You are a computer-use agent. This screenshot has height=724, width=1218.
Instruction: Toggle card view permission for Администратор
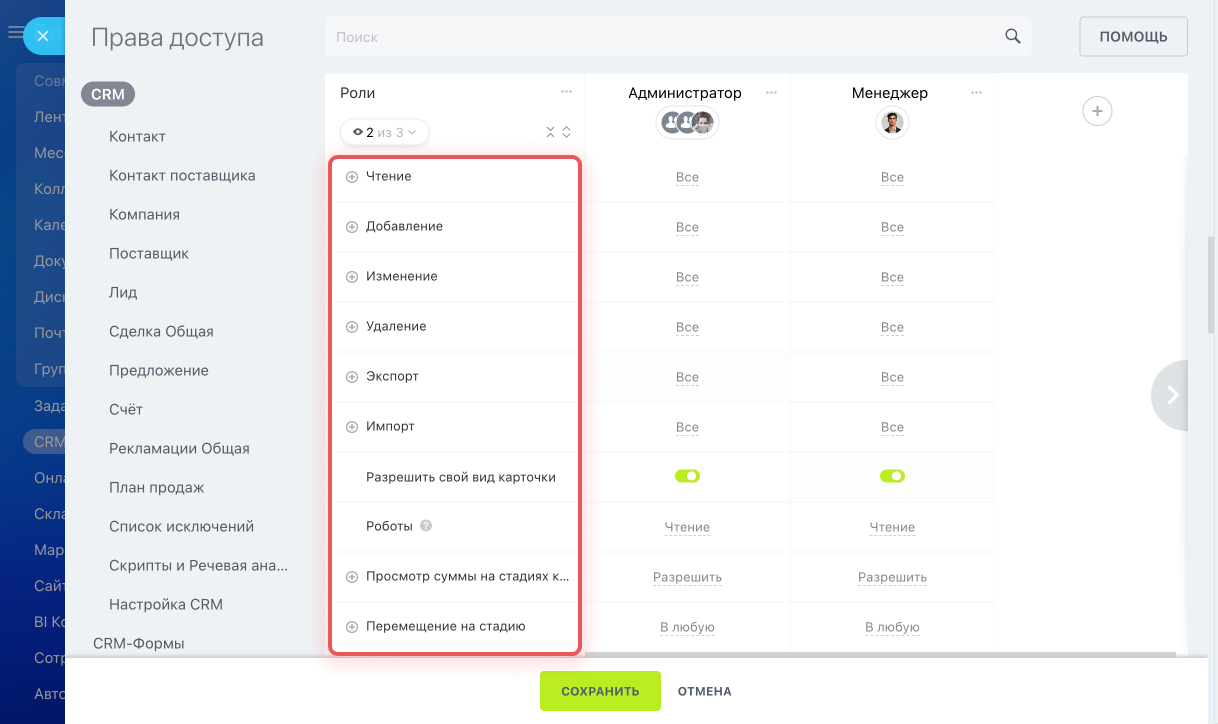click(687, 476)
